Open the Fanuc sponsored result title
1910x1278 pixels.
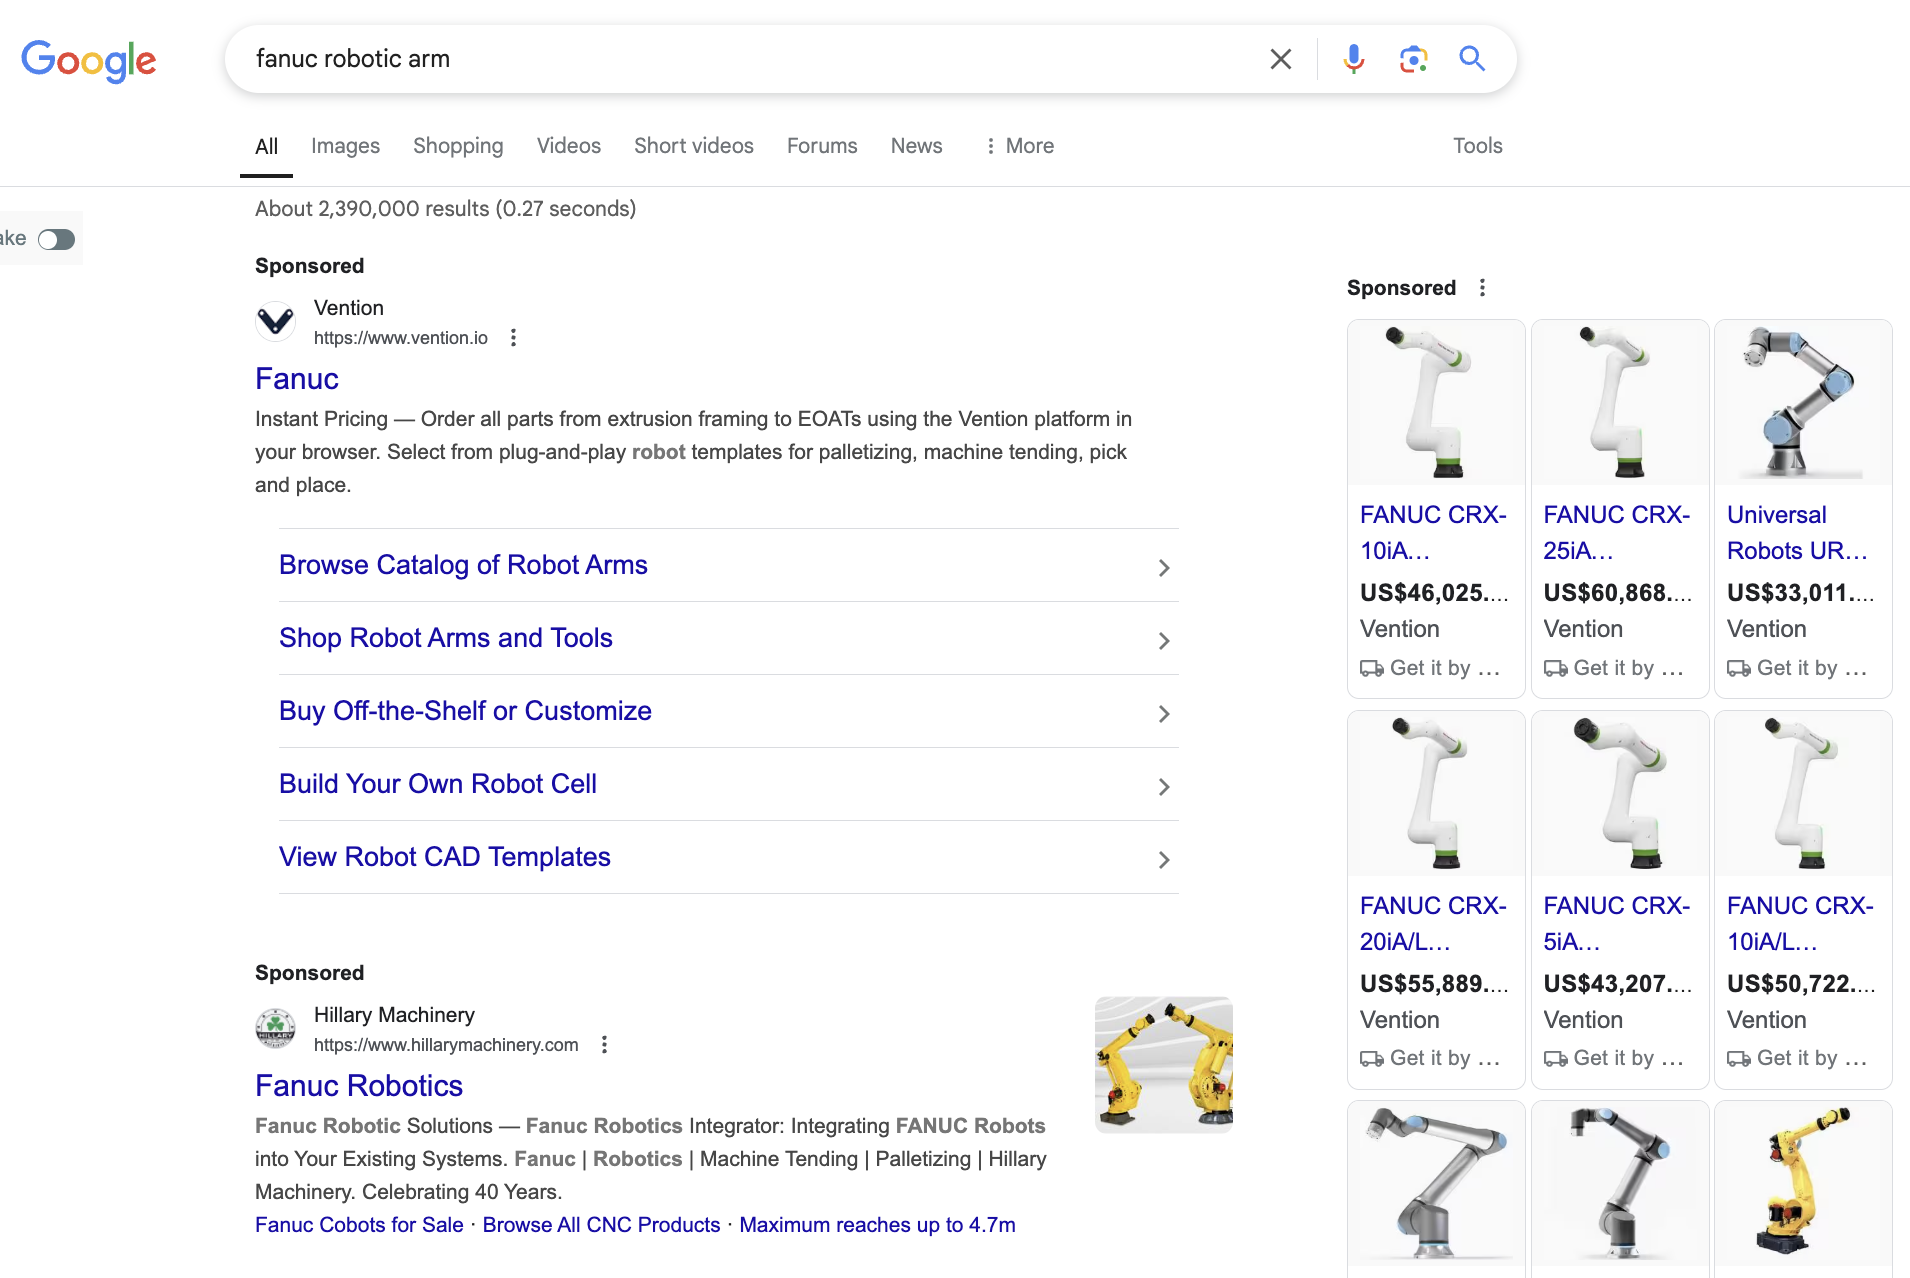pyautogui.click(x=297, y=379)
